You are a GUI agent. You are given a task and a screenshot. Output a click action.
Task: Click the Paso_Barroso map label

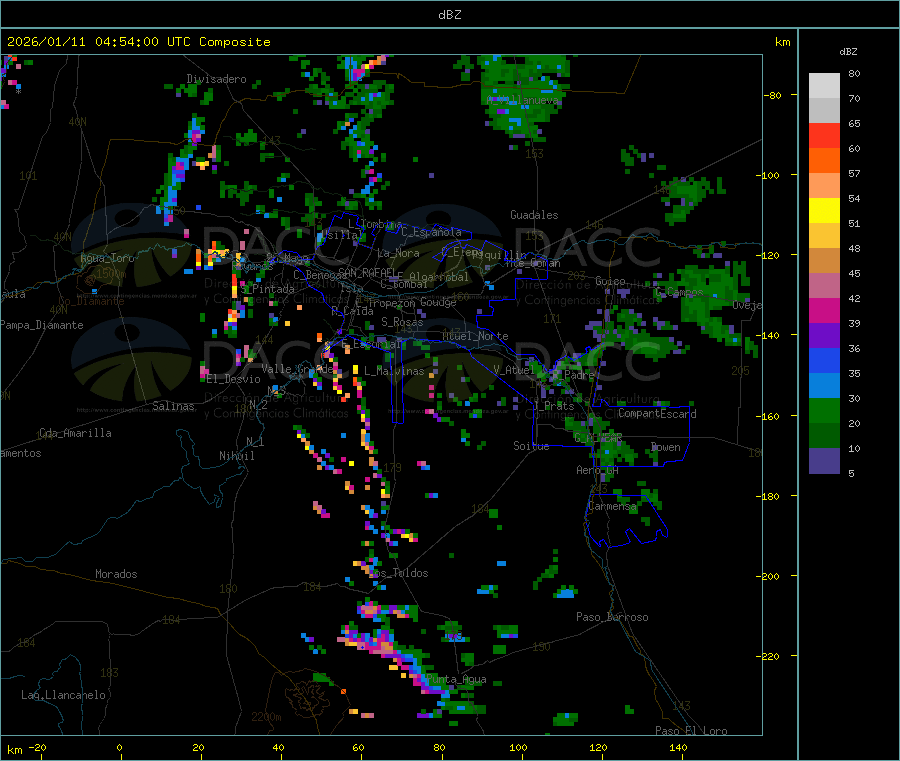click(612, 617)
